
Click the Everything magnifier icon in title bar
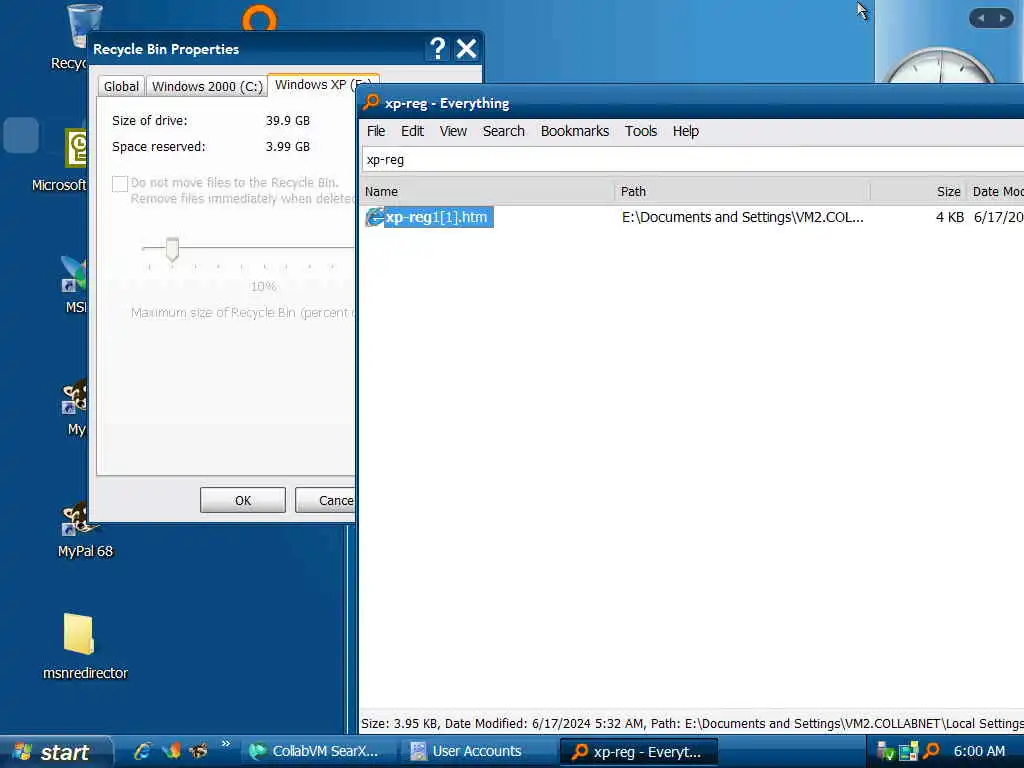tap(371, 102)
